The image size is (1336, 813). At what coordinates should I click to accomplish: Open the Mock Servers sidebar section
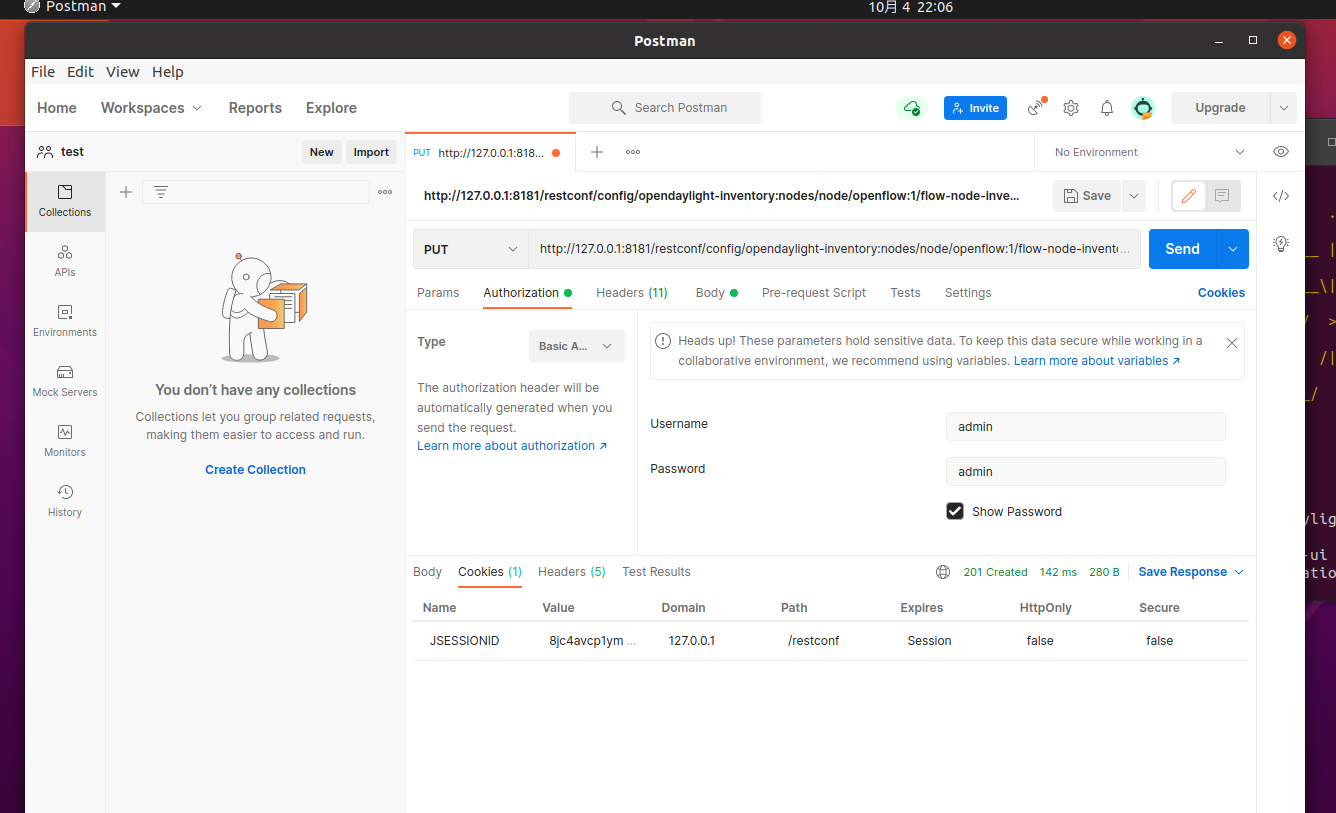point(65,381)
